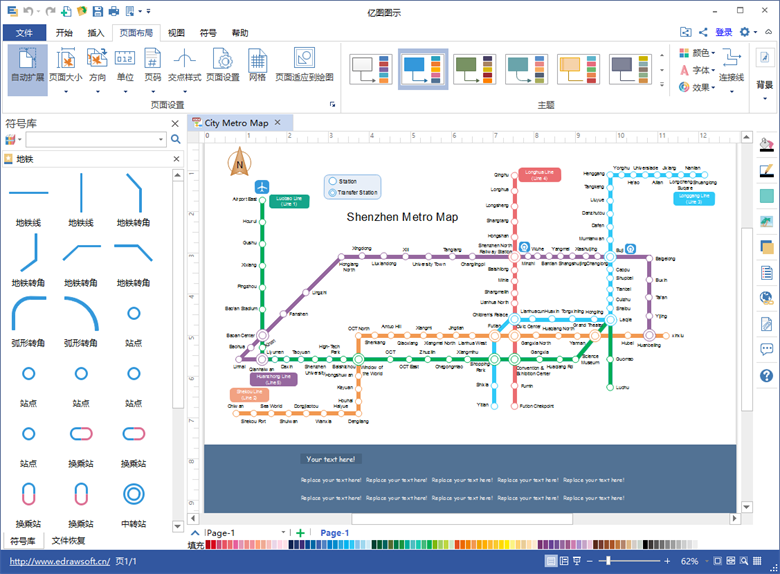Click the 登录 login link
Image resolution: width=780 pixels, height=574 pixels.
coord(723,32)
